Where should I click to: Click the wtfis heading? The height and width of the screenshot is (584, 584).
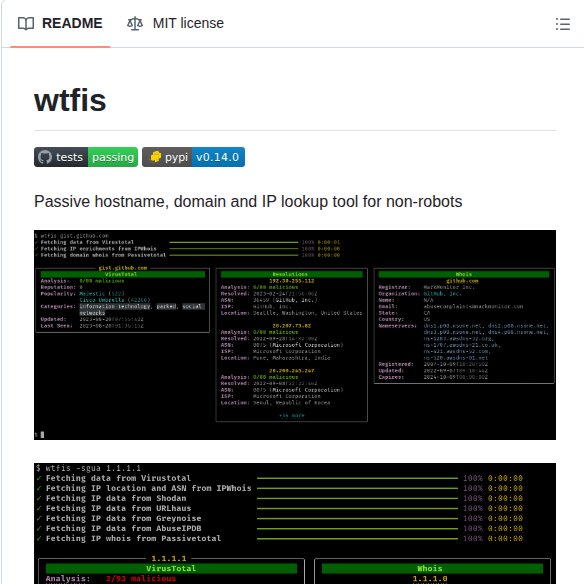click(x=70, y=101)
